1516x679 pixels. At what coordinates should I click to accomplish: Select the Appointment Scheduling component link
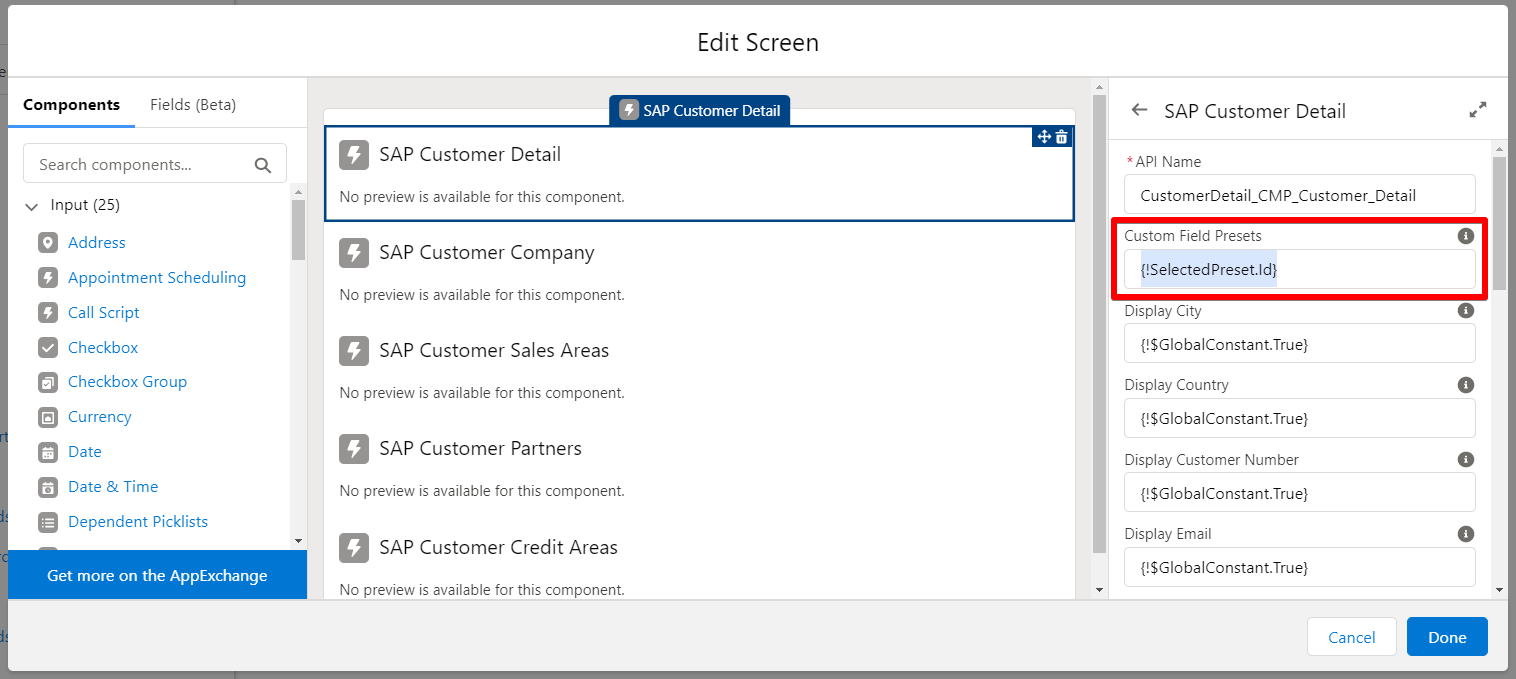[x=157, y=278]
